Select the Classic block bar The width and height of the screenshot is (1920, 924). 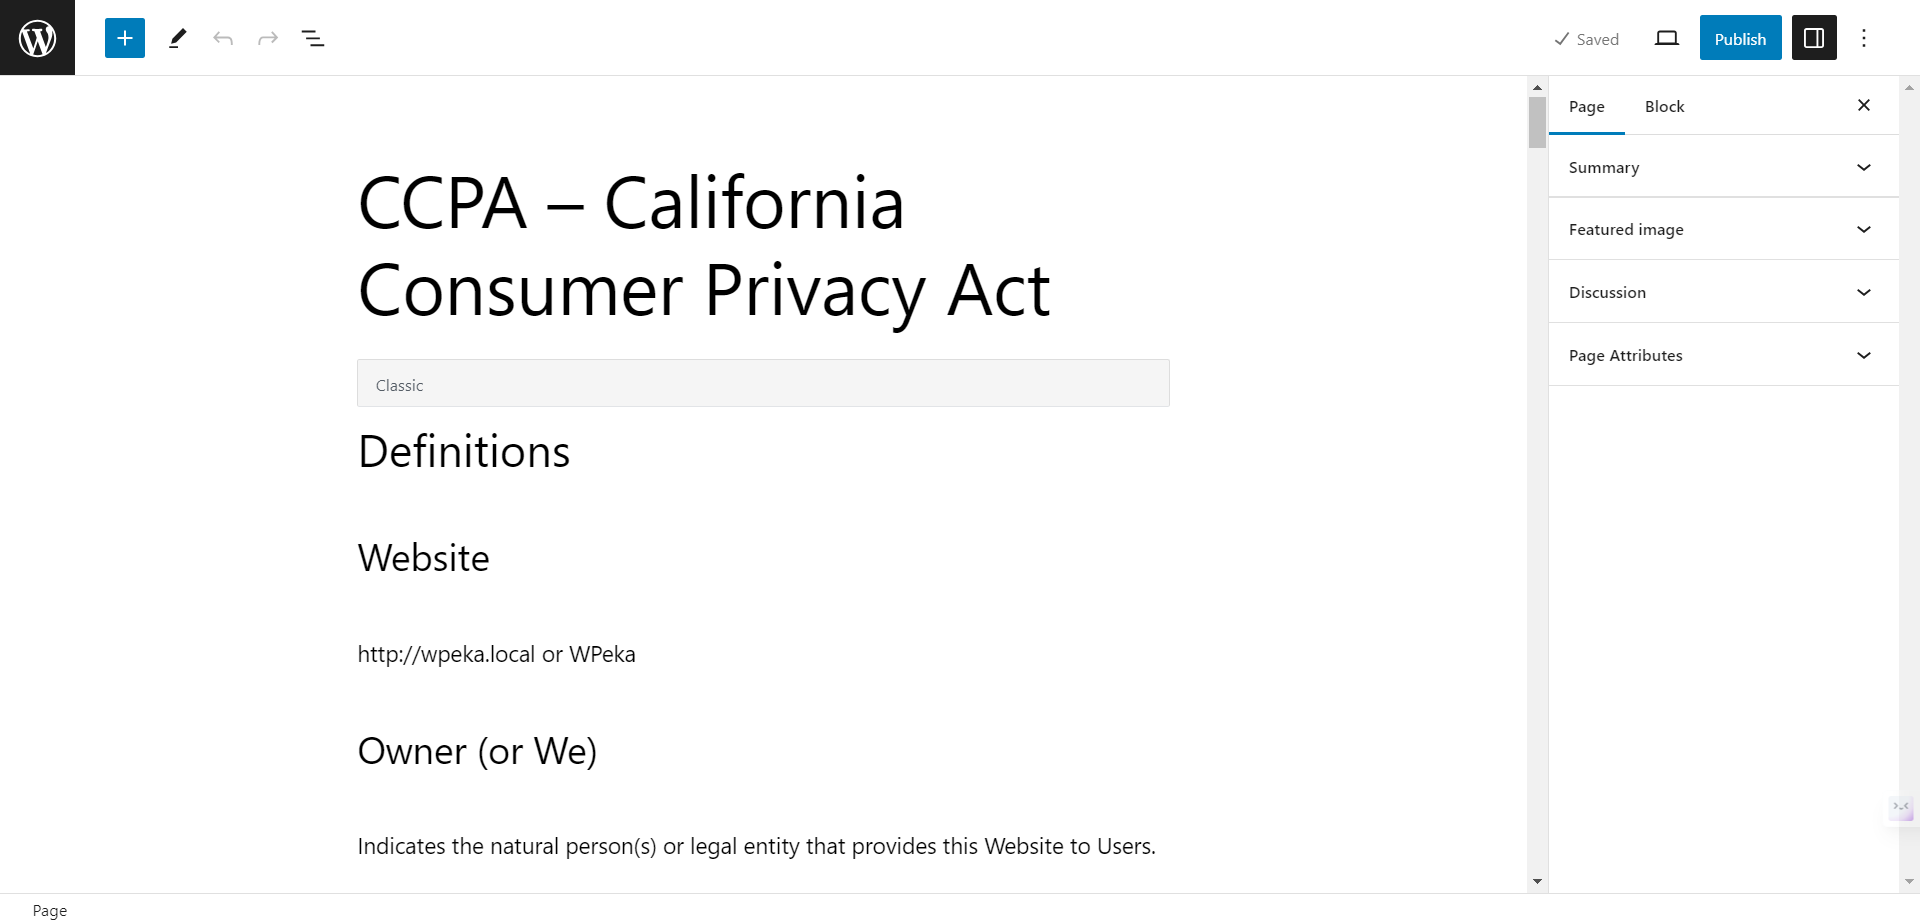coord(763,384)
